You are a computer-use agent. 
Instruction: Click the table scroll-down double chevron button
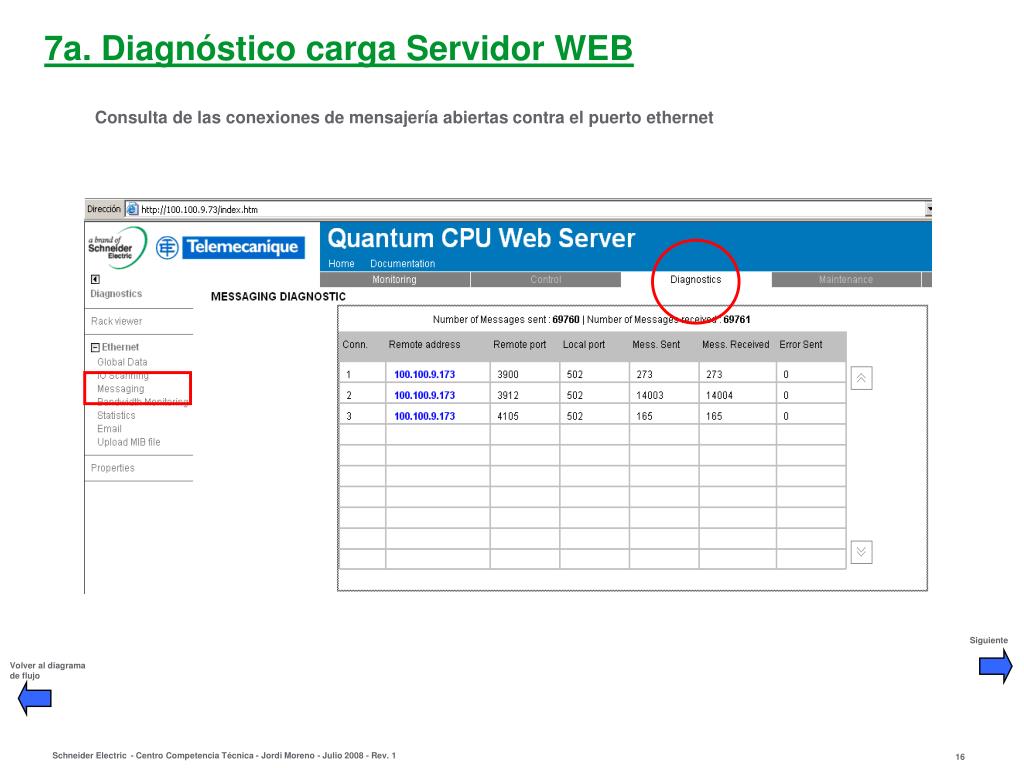[861, 552]
